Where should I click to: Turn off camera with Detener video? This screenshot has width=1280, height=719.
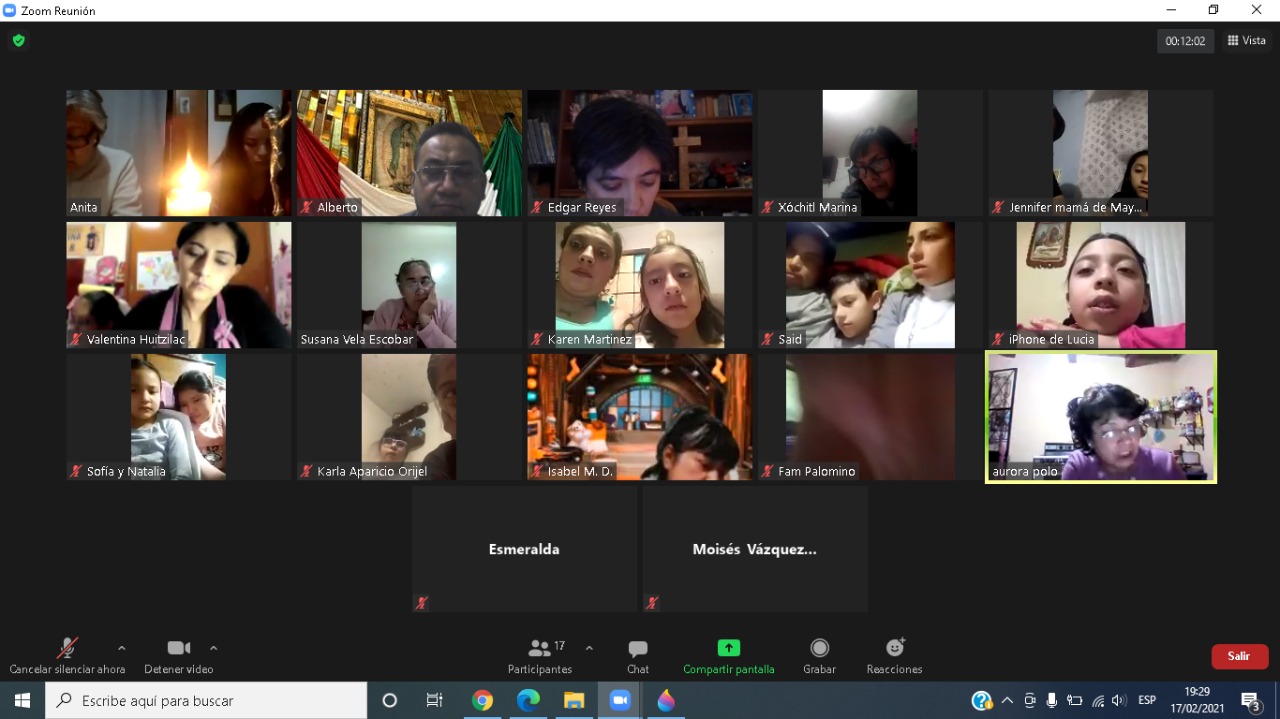tap(178, 655)
